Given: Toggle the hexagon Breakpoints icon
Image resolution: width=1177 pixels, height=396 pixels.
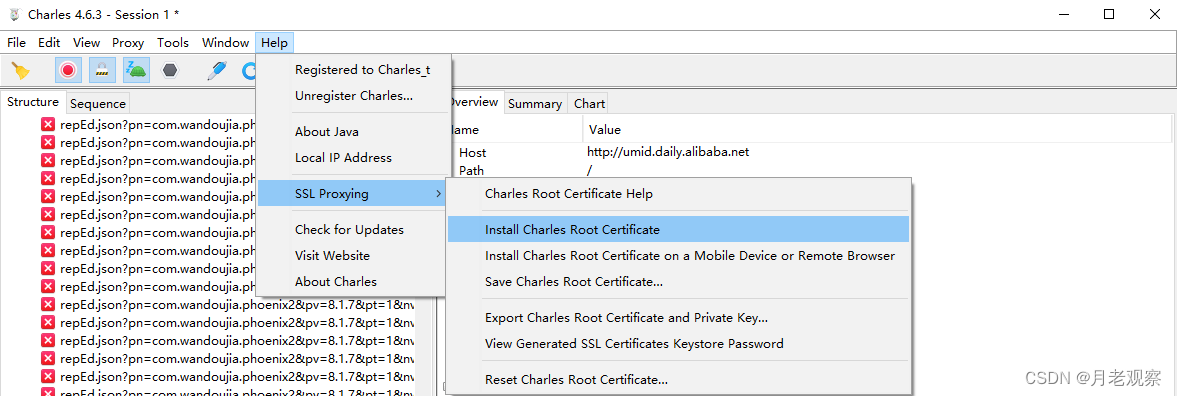Looking at the screenshot, I should 171,70.
